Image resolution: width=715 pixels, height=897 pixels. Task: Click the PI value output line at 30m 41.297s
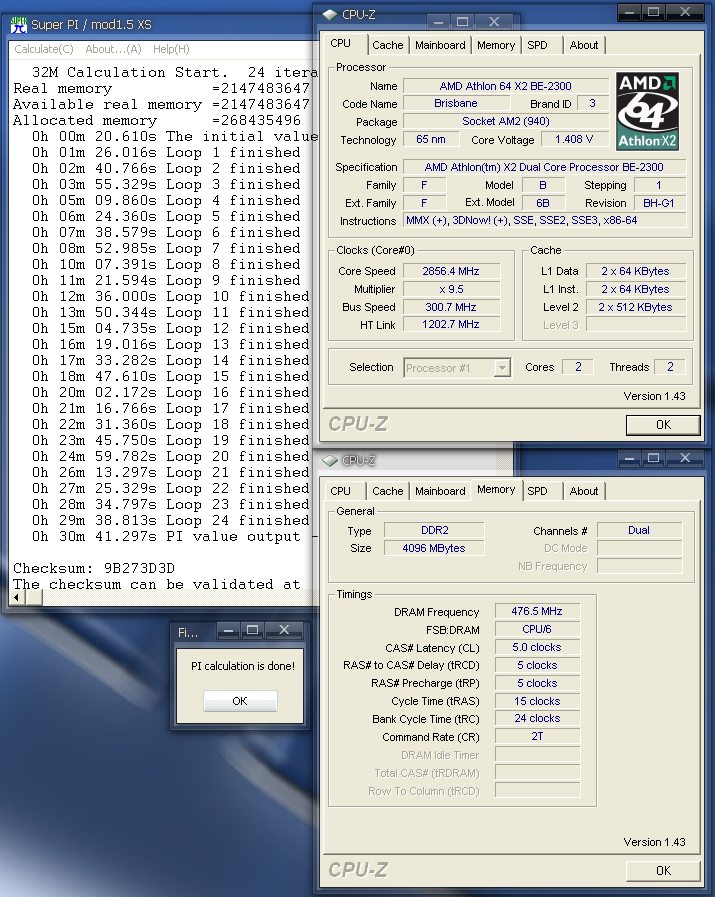(x=174, y=537)
